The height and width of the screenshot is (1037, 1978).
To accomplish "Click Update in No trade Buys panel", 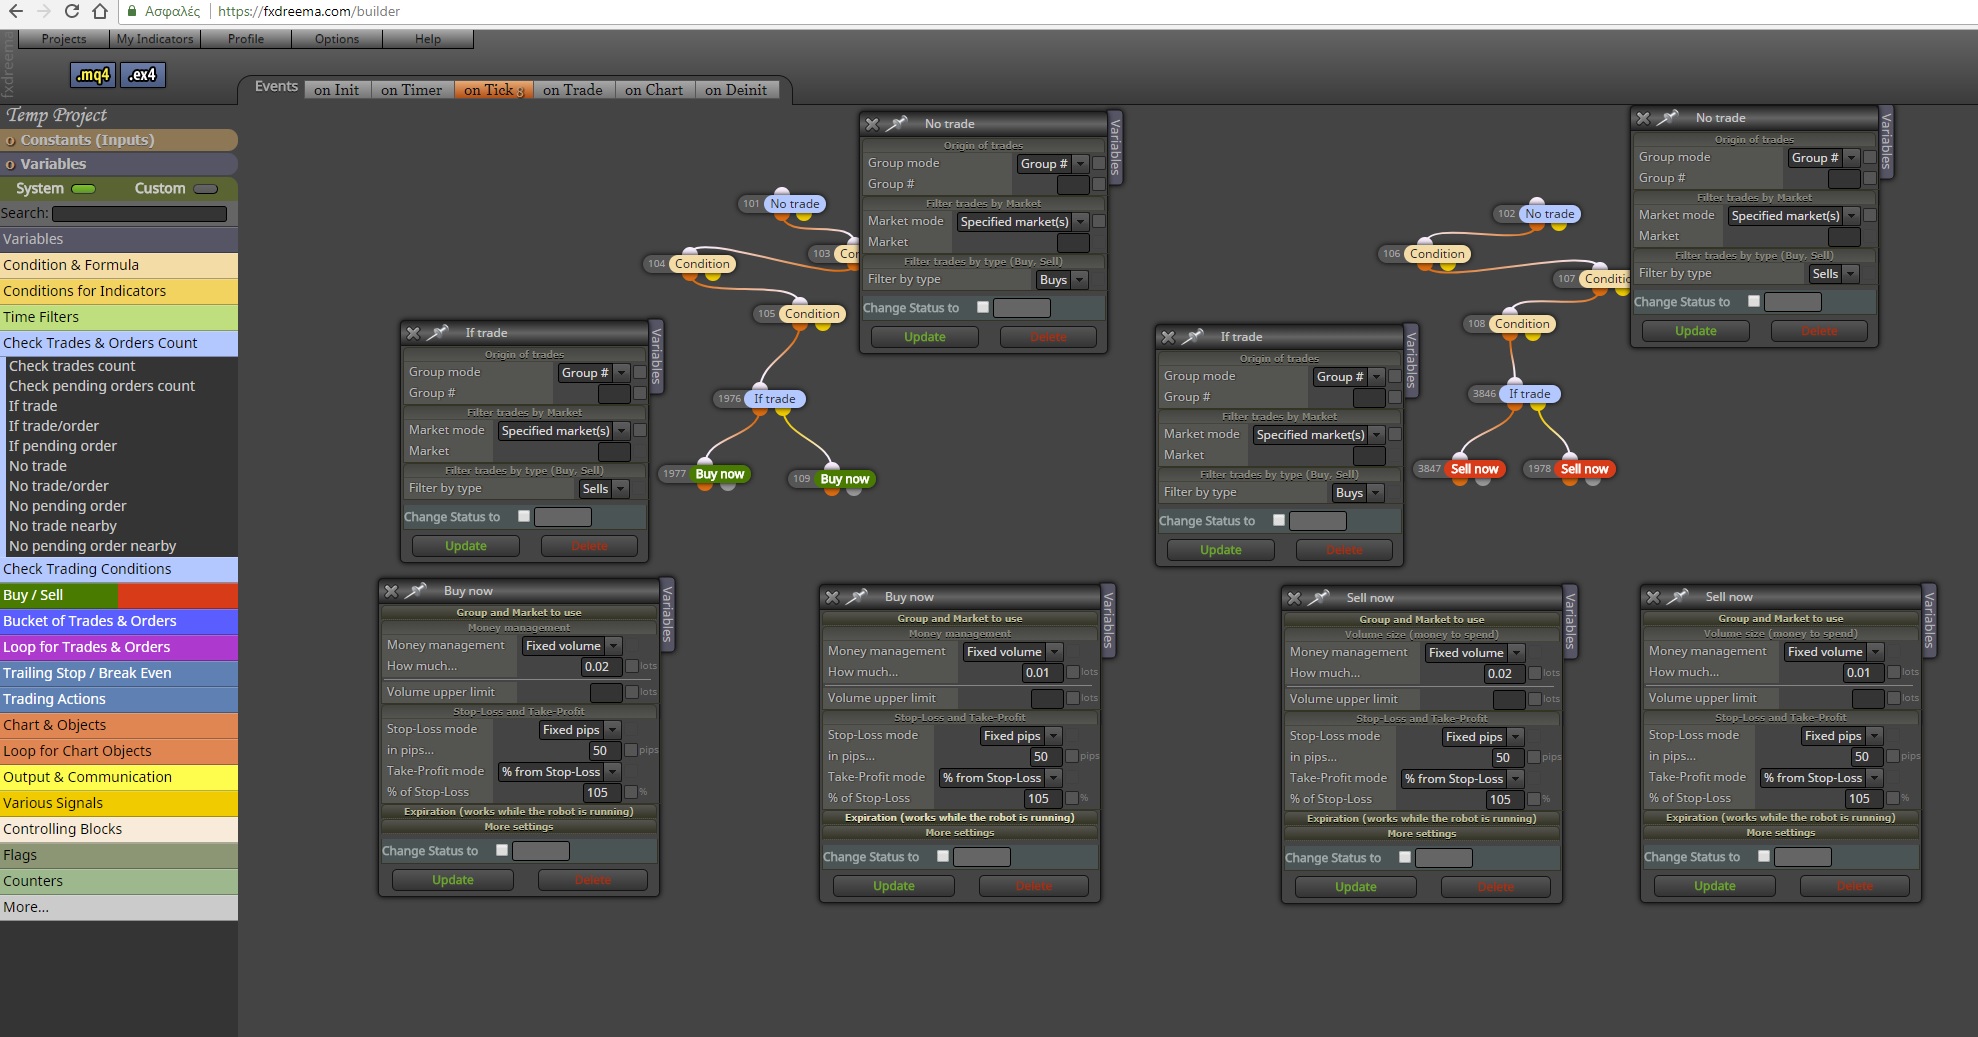I will pos(925,337).
